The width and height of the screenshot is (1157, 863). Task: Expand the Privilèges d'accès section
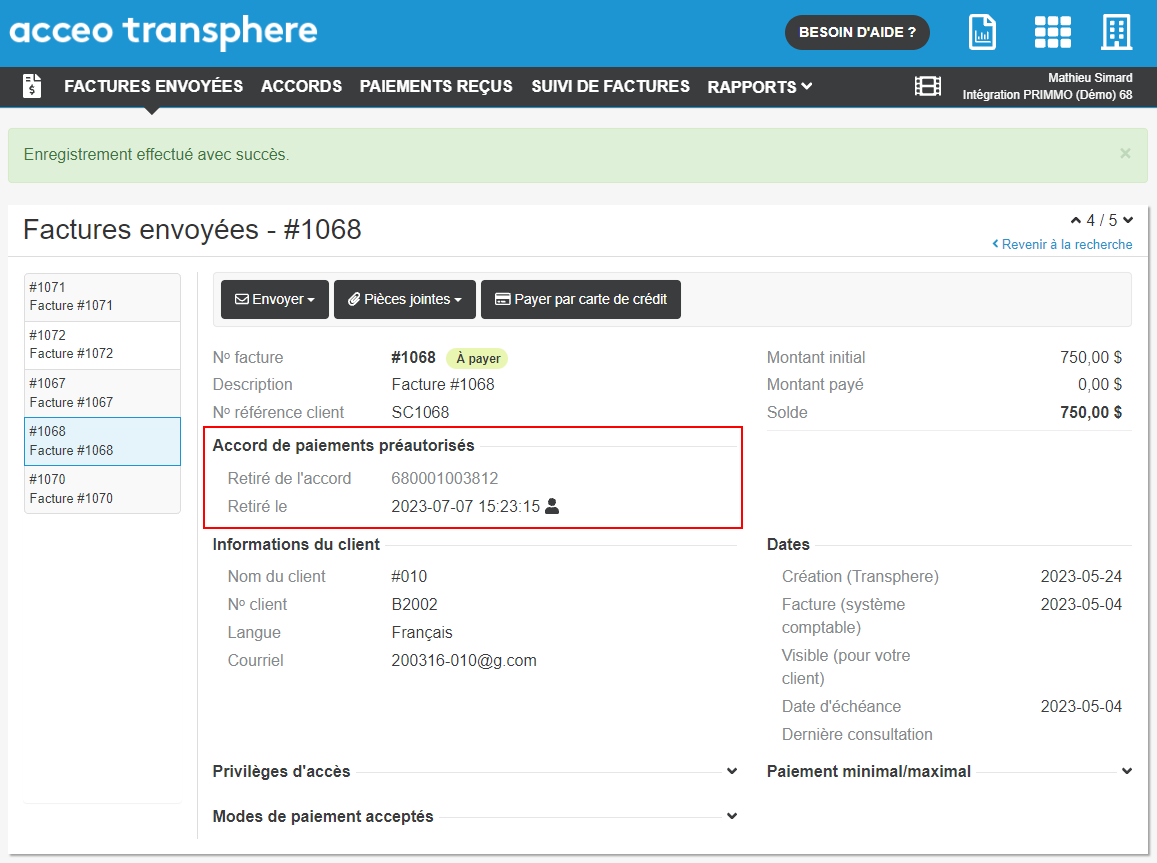pyautogui.click(x=732, y=772)
